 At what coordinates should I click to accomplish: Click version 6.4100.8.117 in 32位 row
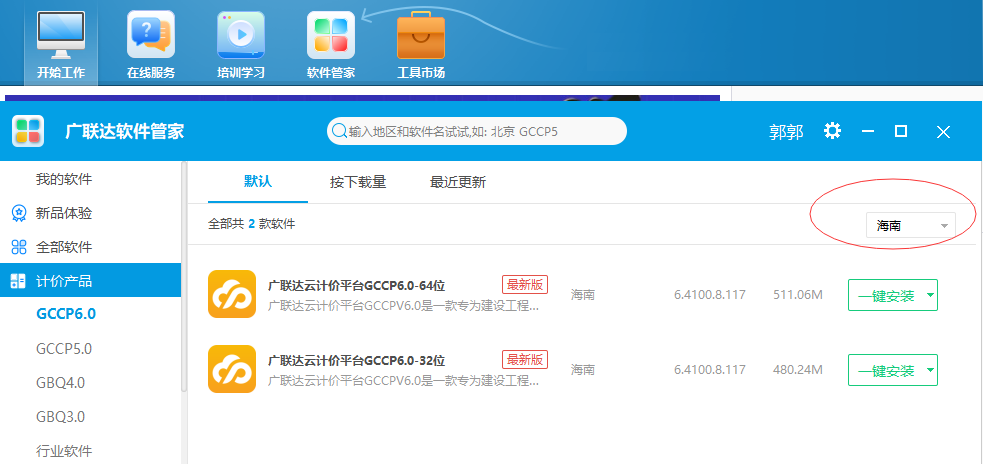pos(710,370)
